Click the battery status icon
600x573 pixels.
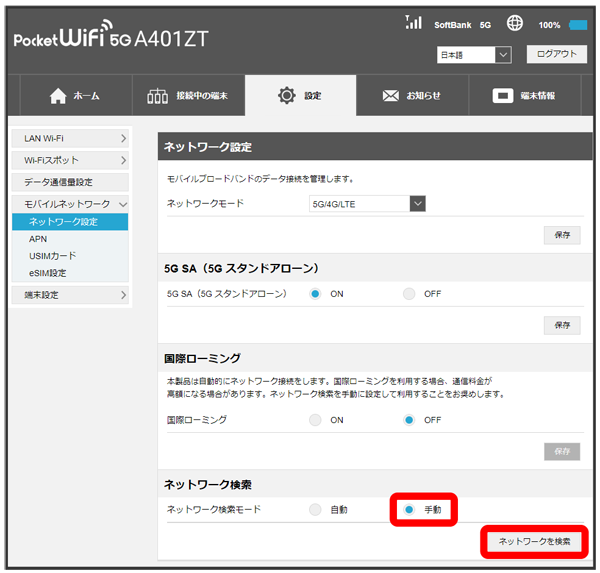point(578,24)
